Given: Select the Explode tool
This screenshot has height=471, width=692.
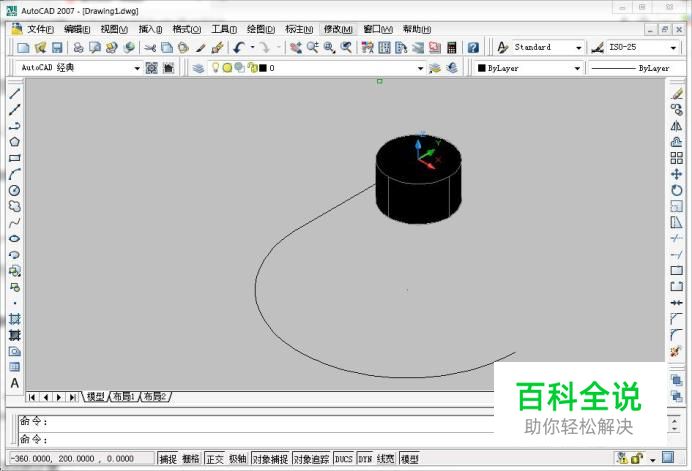Looking at the screenshot, I should (x=677, y=351).
